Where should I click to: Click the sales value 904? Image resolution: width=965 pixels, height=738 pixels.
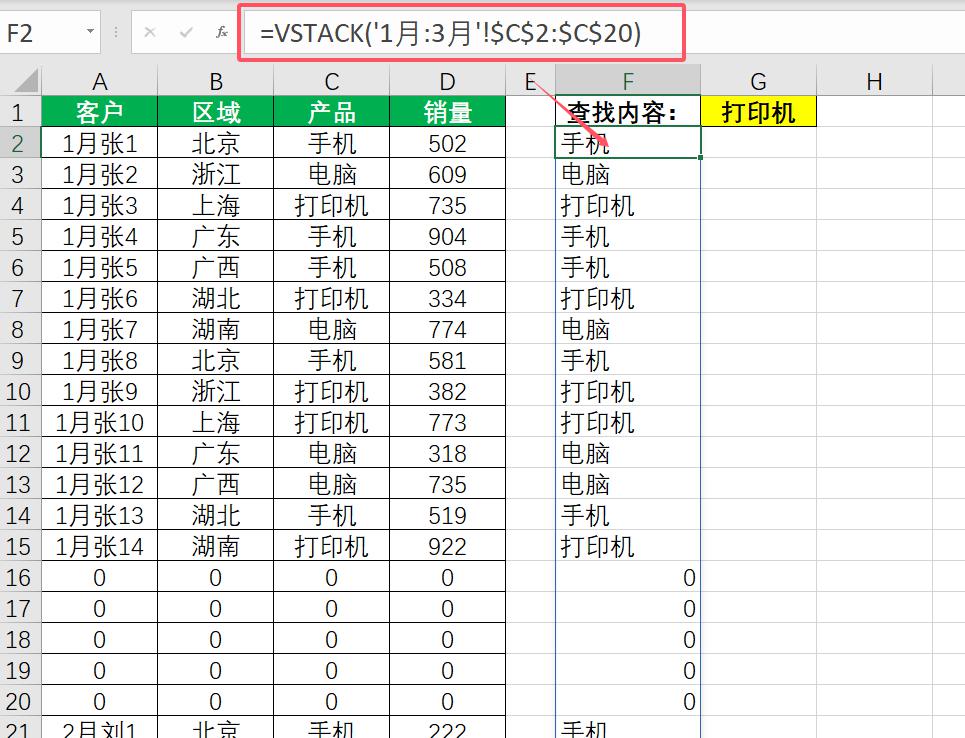pyautogui.click(x=447, y=236)
